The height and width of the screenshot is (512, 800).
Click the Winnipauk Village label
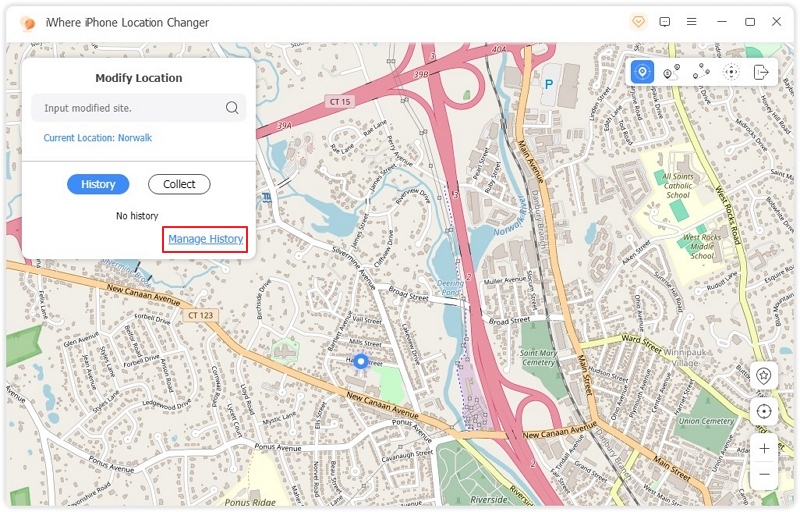click(x=684, y=357)
